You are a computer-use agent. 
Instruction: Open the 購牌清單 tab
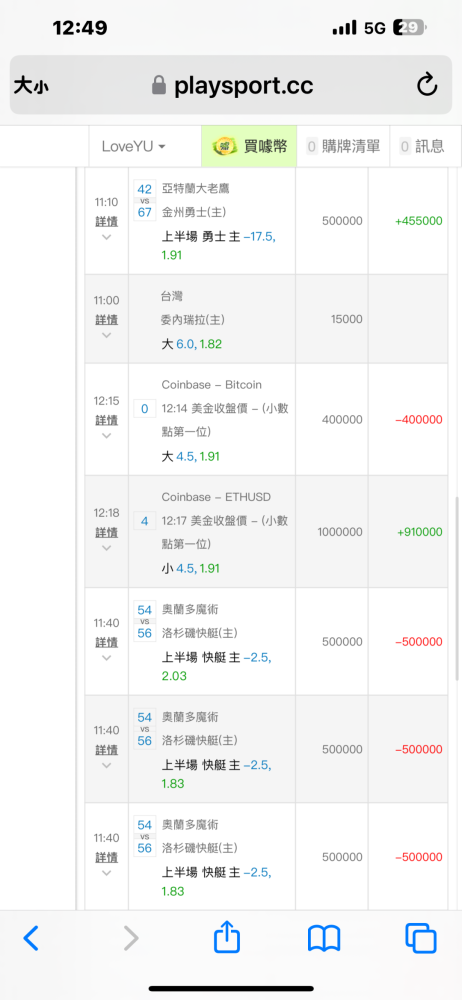pyautogui.click(x=343, y=146)
